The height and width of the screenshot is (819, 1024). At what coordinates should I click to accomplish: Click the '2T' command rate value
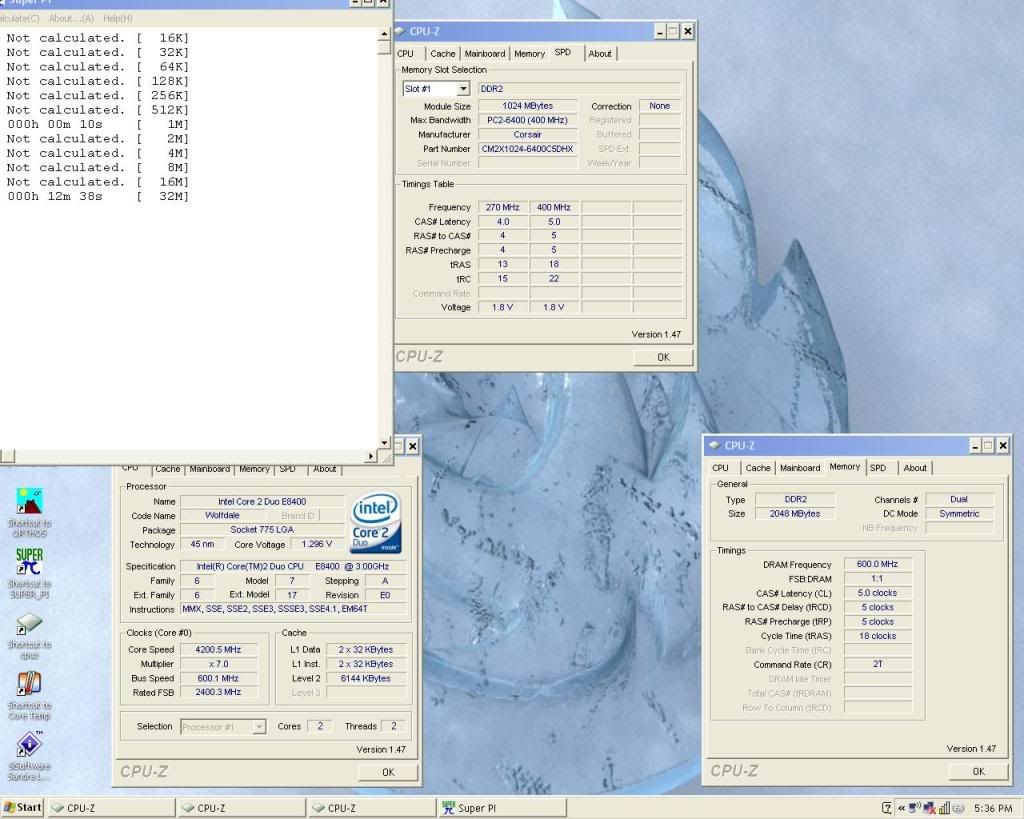point(878,664)
